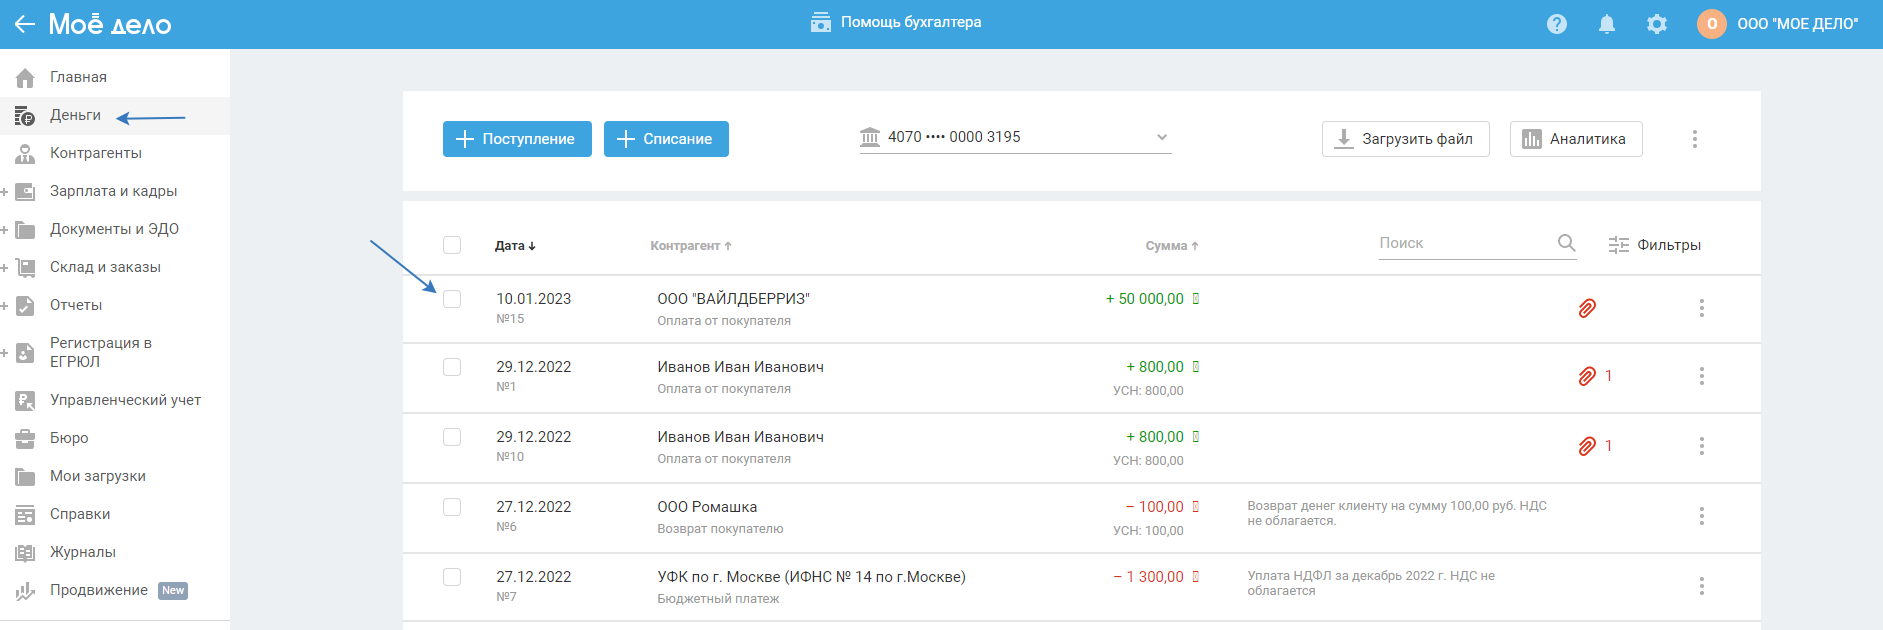Viewport: 1883px width, 630px height.
Task: Open the three-dot menu beside Аналитика
Action: click(1694, 139)
